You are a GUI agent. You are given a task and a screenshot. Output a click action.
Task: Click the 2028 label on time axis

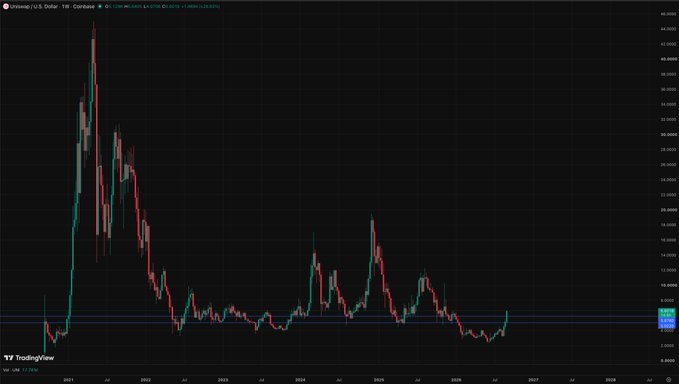[x=611, y=380]
